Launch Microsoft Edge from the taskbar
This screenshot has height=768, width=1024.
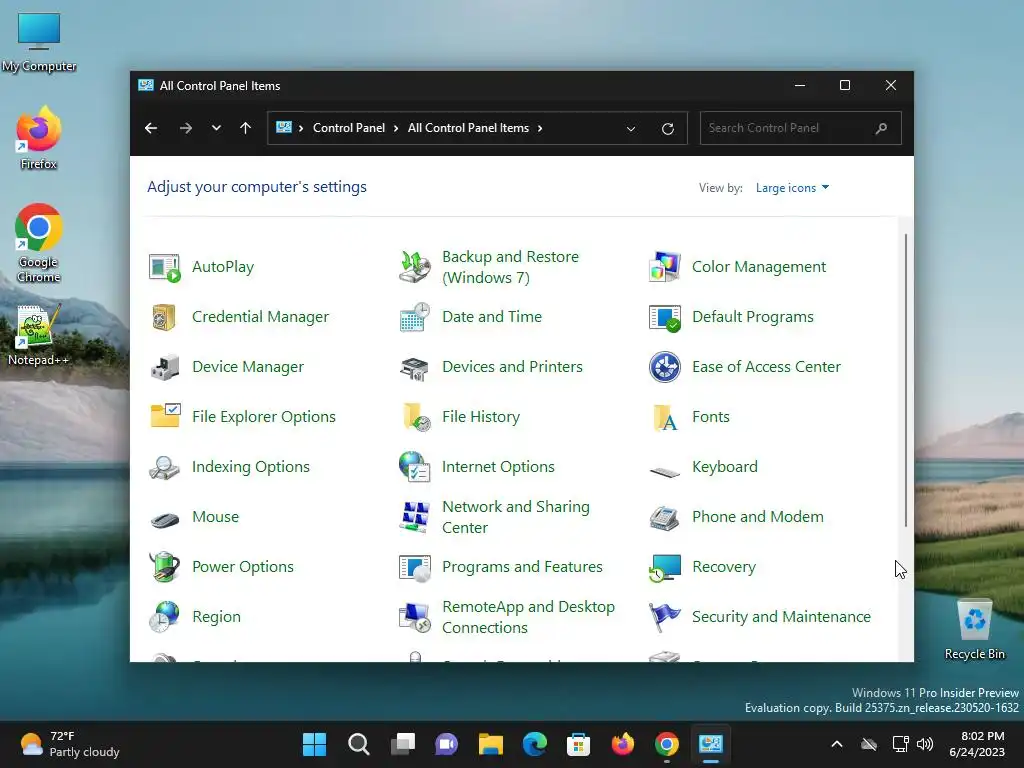(534, 744)
